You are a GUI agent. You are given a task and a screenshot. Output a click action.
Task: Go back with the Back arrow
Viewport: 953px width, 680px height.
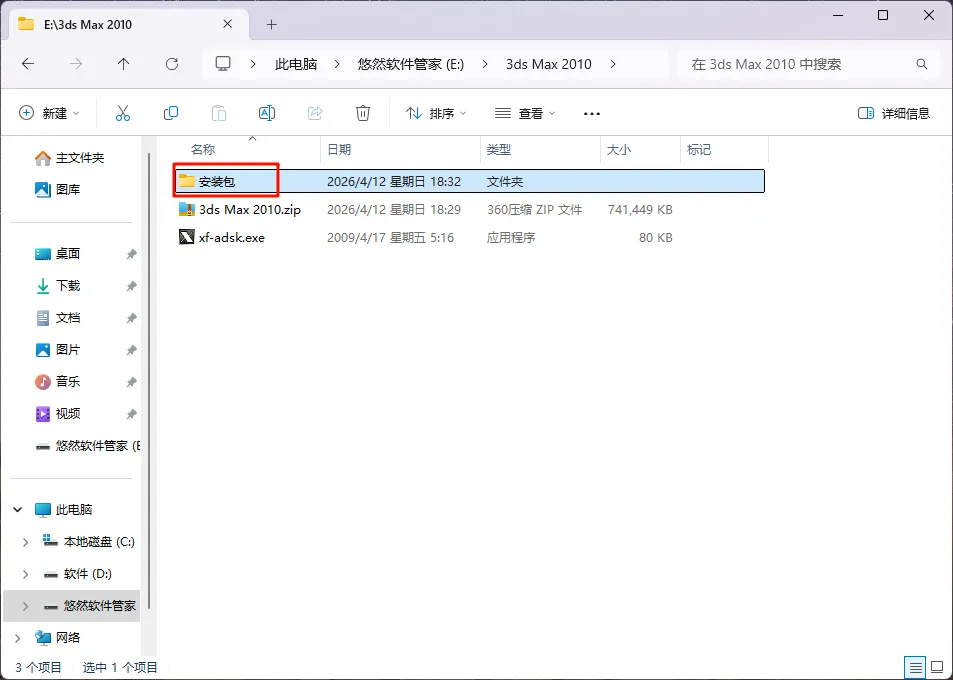tap(28, 64)
